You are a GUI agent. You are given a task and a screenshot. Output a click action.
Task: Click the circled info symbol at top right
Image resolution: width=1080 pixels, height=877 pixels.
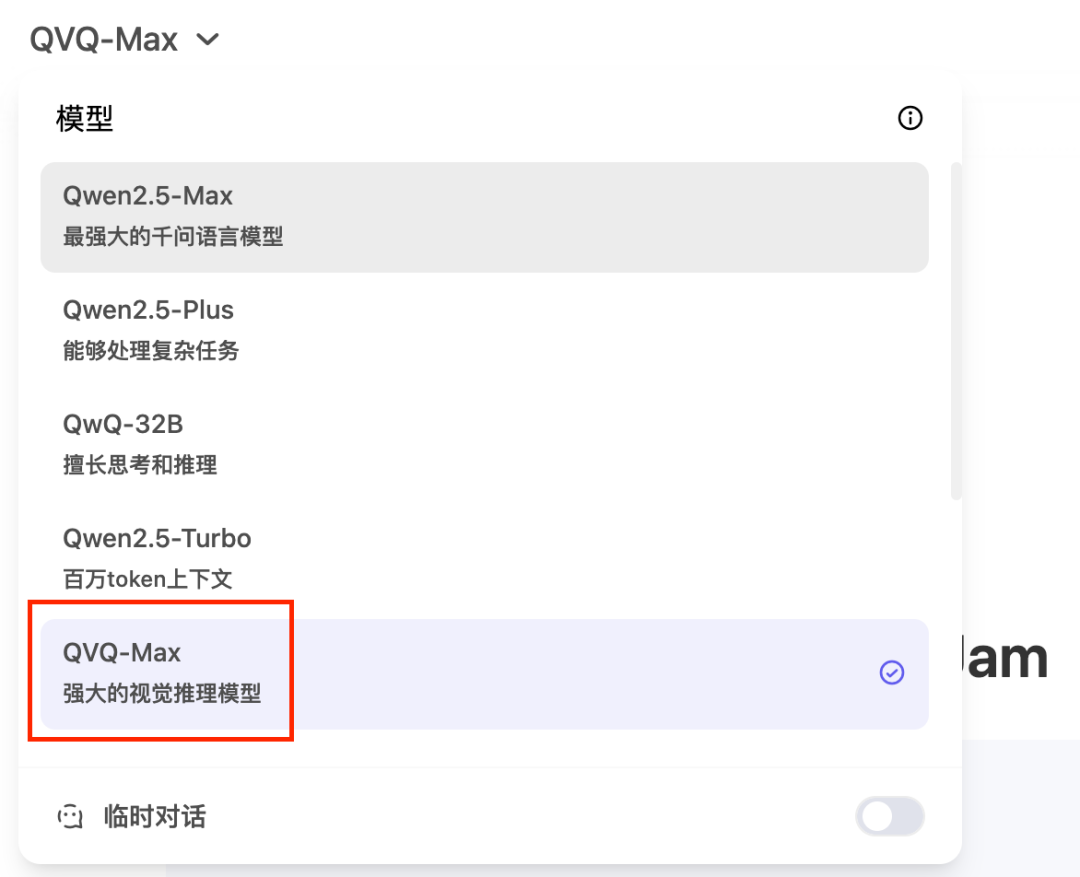909,118
